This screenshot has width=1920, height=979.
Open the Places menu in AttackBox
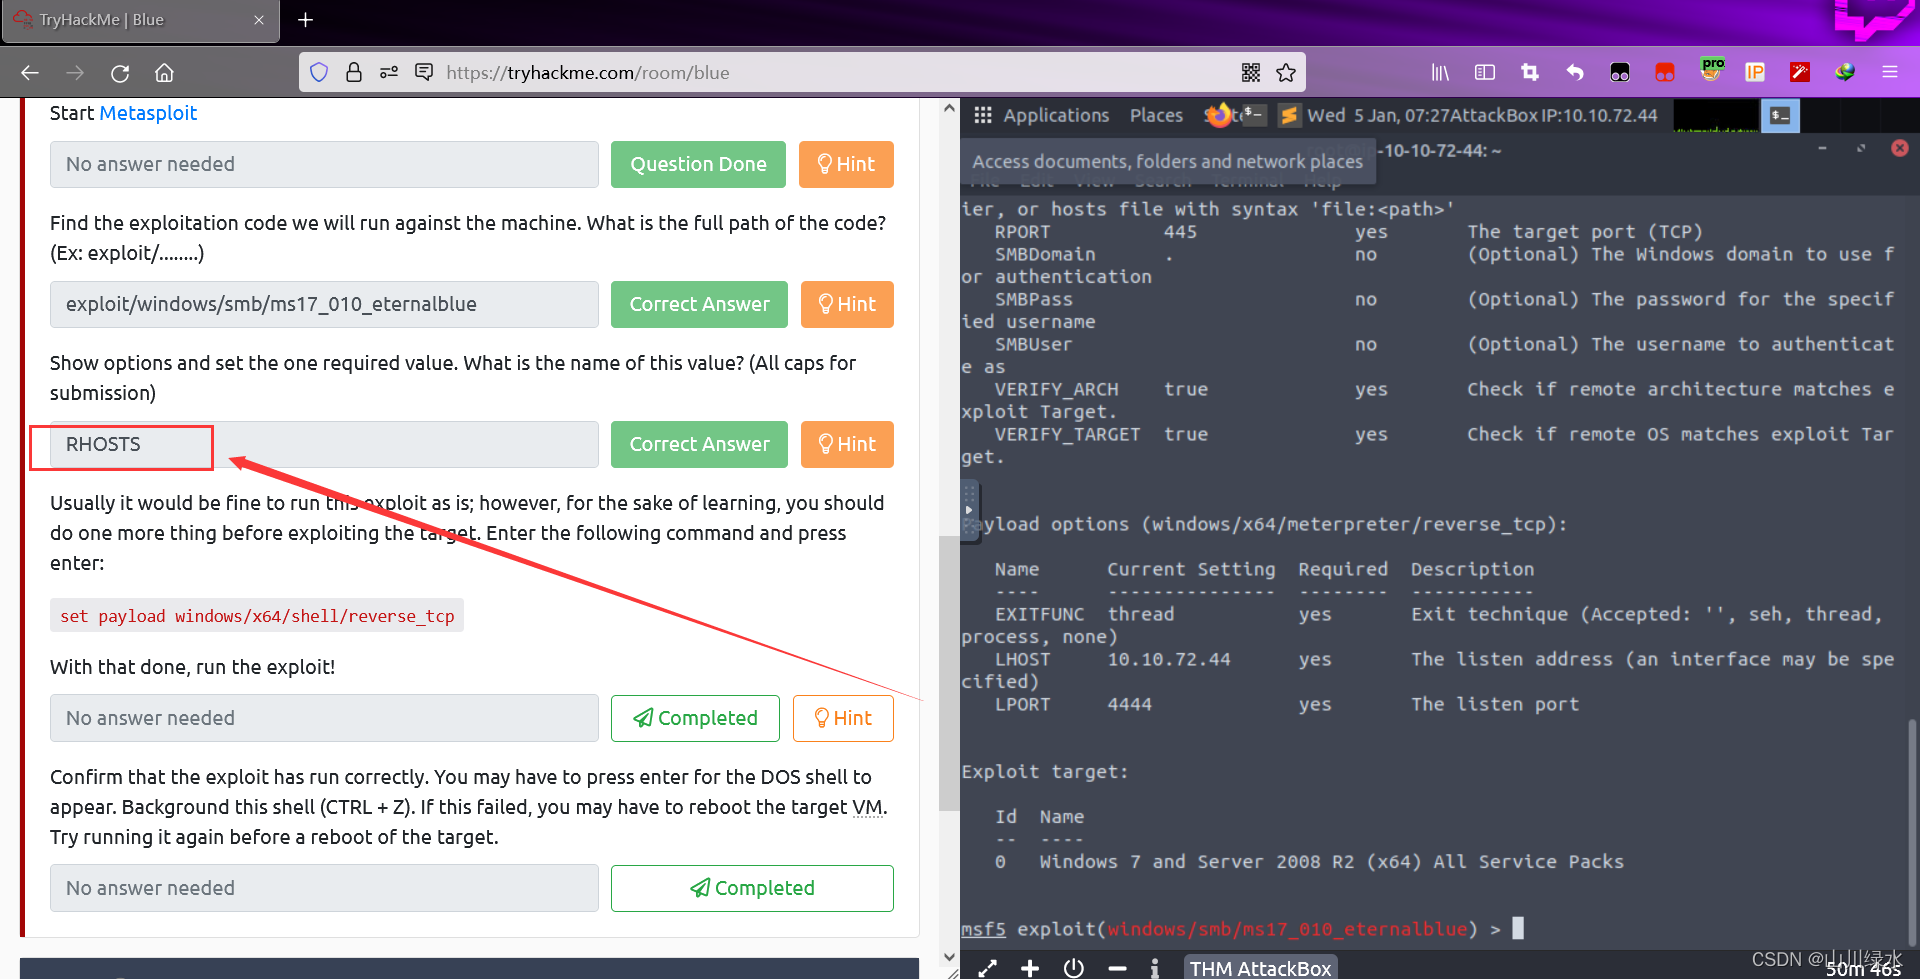(1156, 115)
